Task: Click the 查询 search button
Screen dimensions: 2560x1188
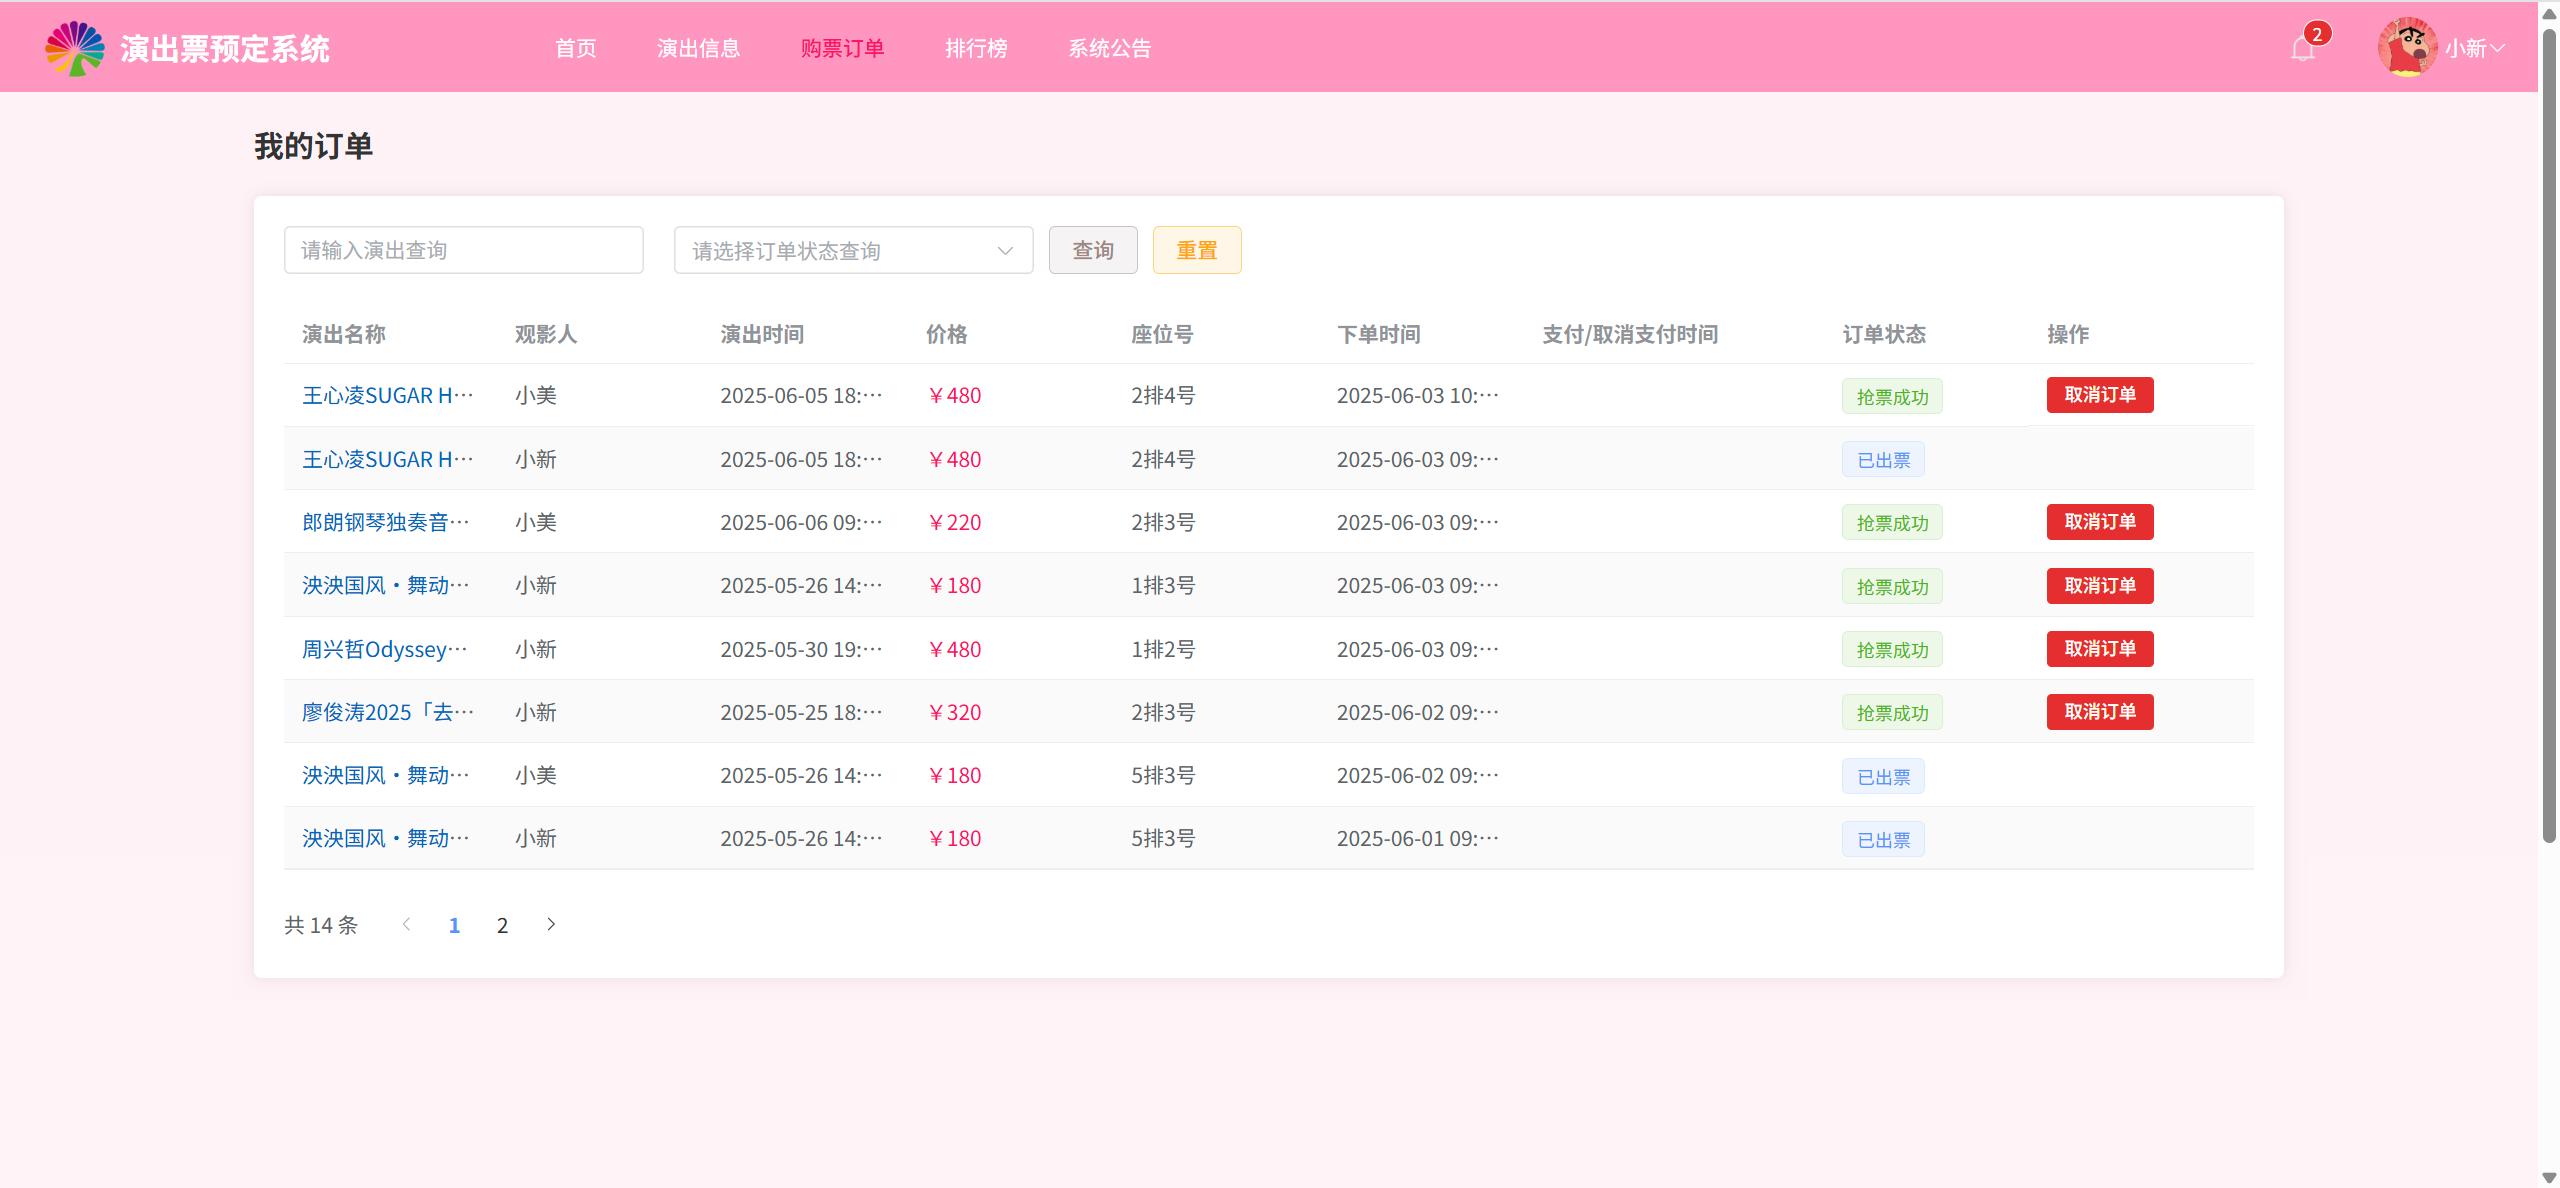Action: [1092, 250]
